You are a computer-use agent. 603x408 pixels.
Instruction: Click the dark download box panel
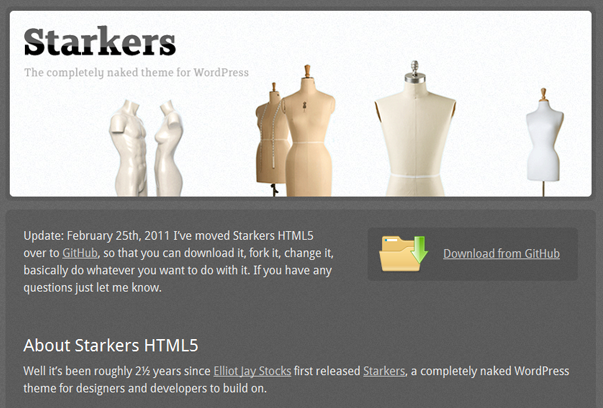pos(473,254)
